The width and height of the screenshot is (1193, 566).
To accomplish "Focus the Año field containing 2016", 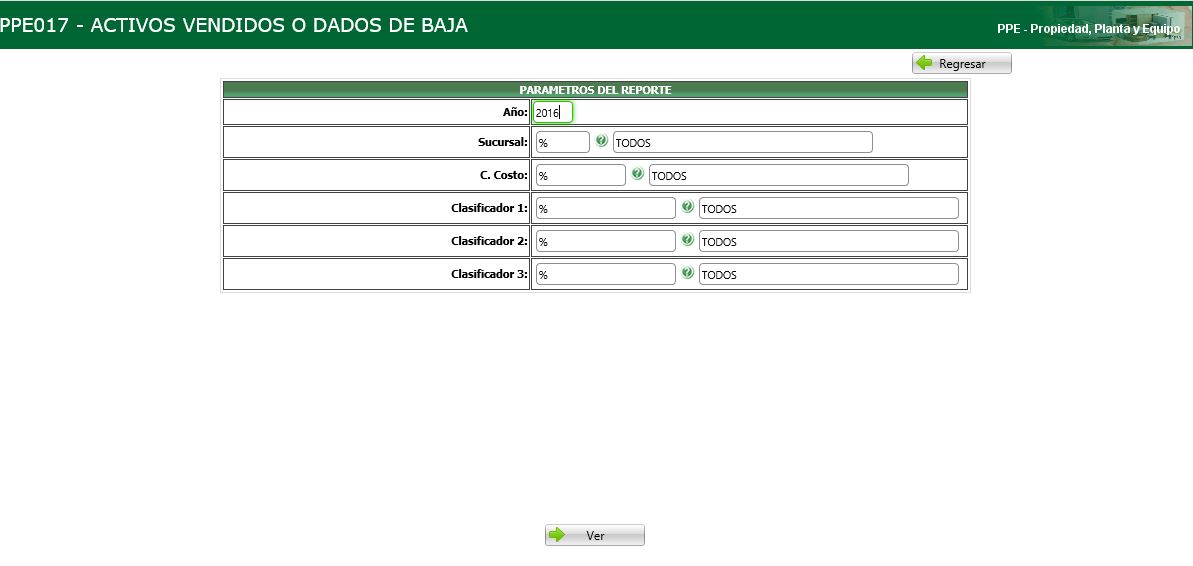I will coord(552,113).
